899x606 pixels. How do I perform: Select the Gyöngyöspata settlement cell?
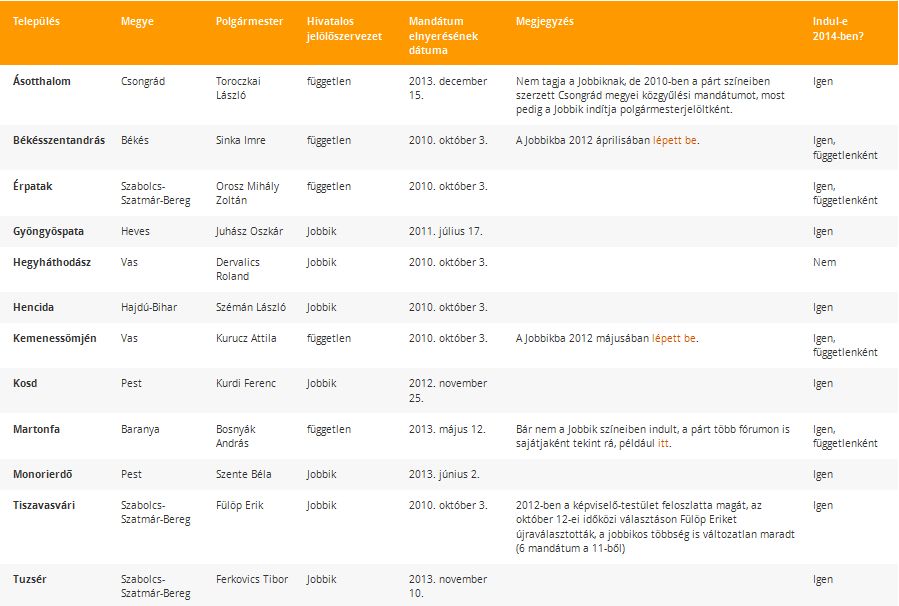click(x=48, y=232)
